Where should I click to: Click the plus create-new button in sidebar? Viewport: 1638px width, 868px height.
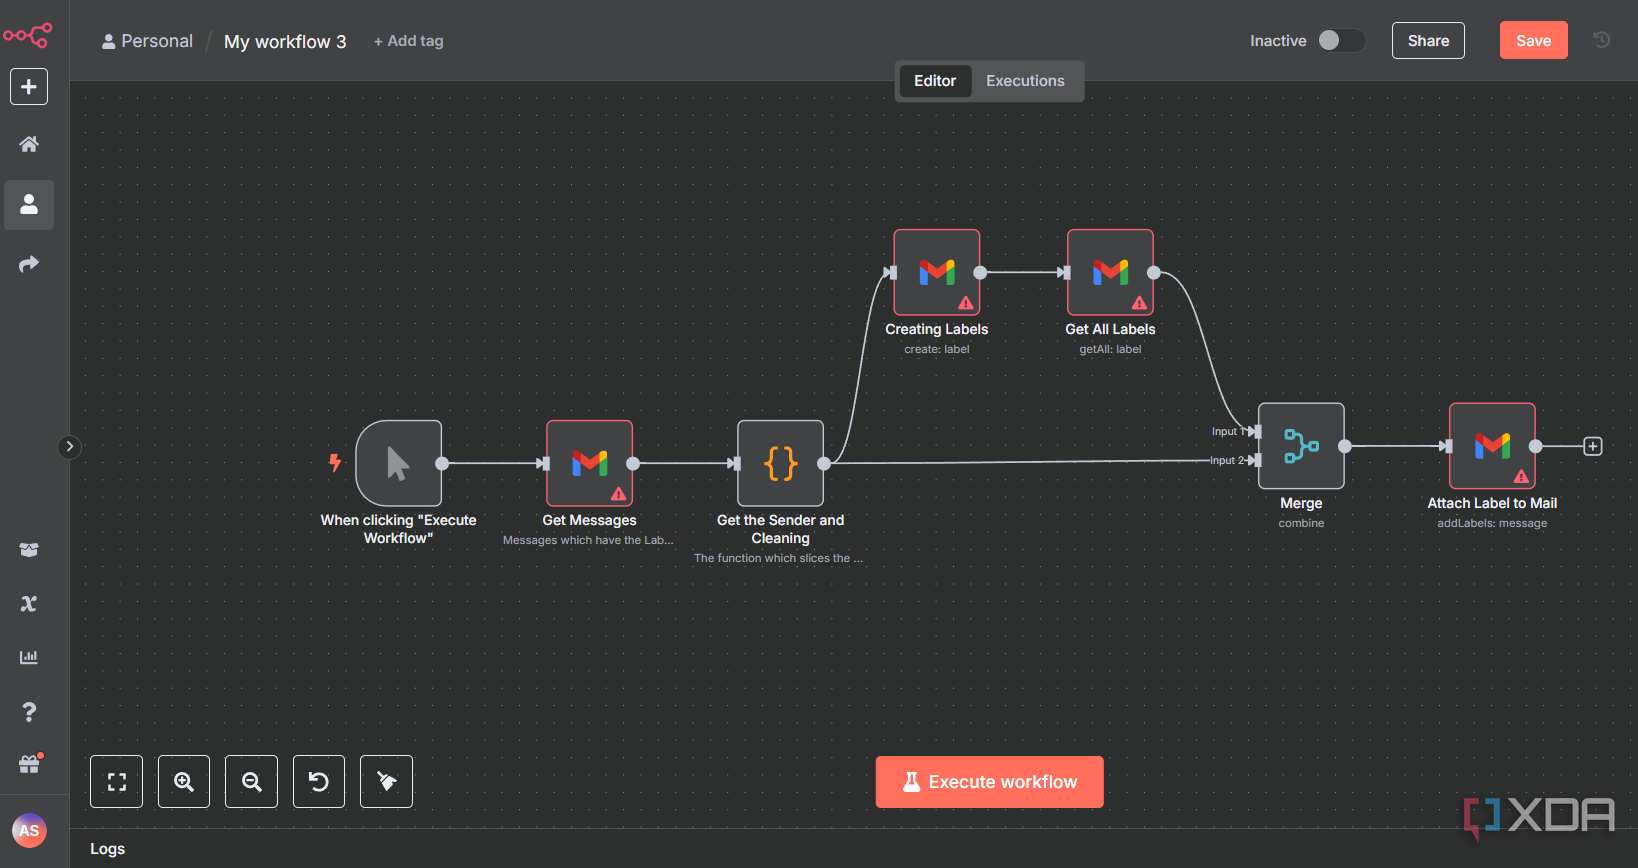(x=29, y=87)
